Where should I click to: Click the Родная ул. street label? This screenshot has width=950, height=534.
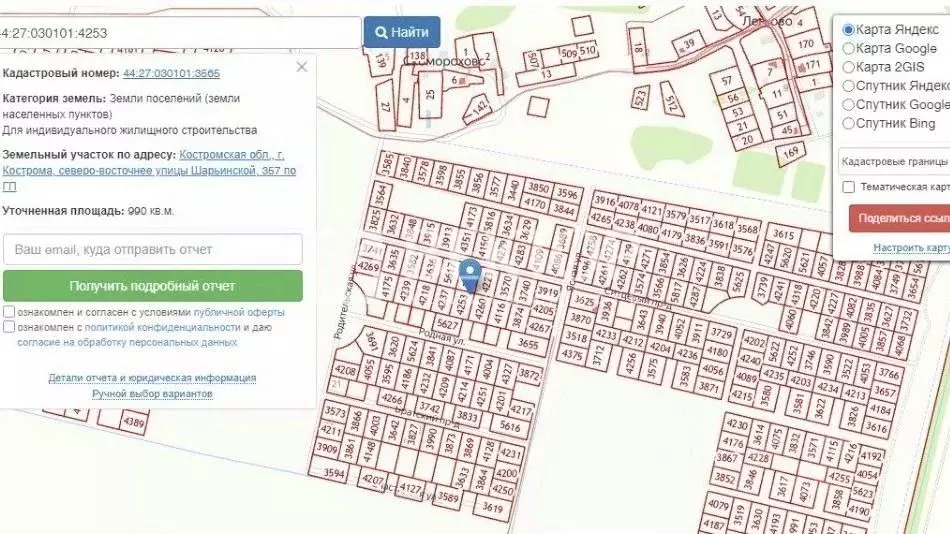point(442,337)
